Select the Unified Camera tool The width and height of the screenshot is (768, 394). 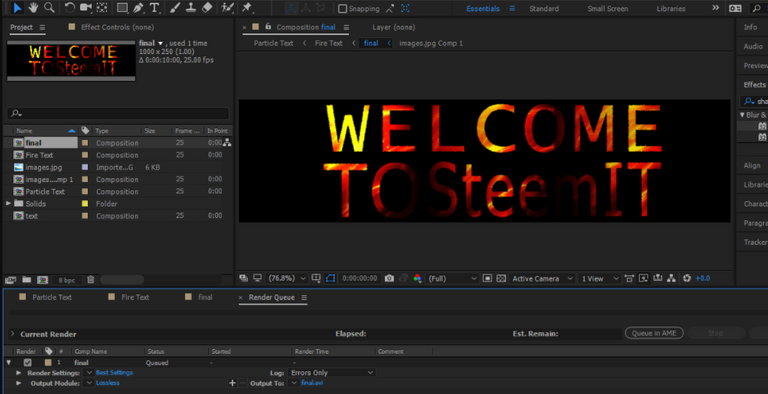(86, 7)
